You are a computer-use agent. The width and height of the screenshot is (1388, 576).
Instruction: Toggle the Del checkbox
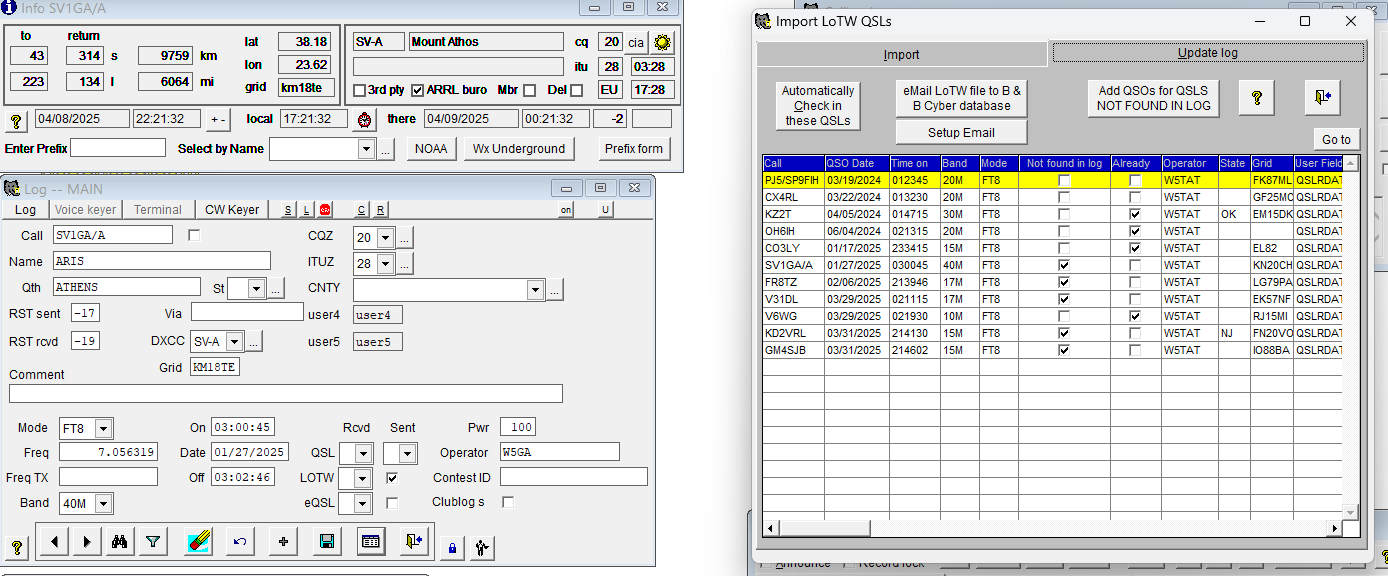click(x=576, y=90)
